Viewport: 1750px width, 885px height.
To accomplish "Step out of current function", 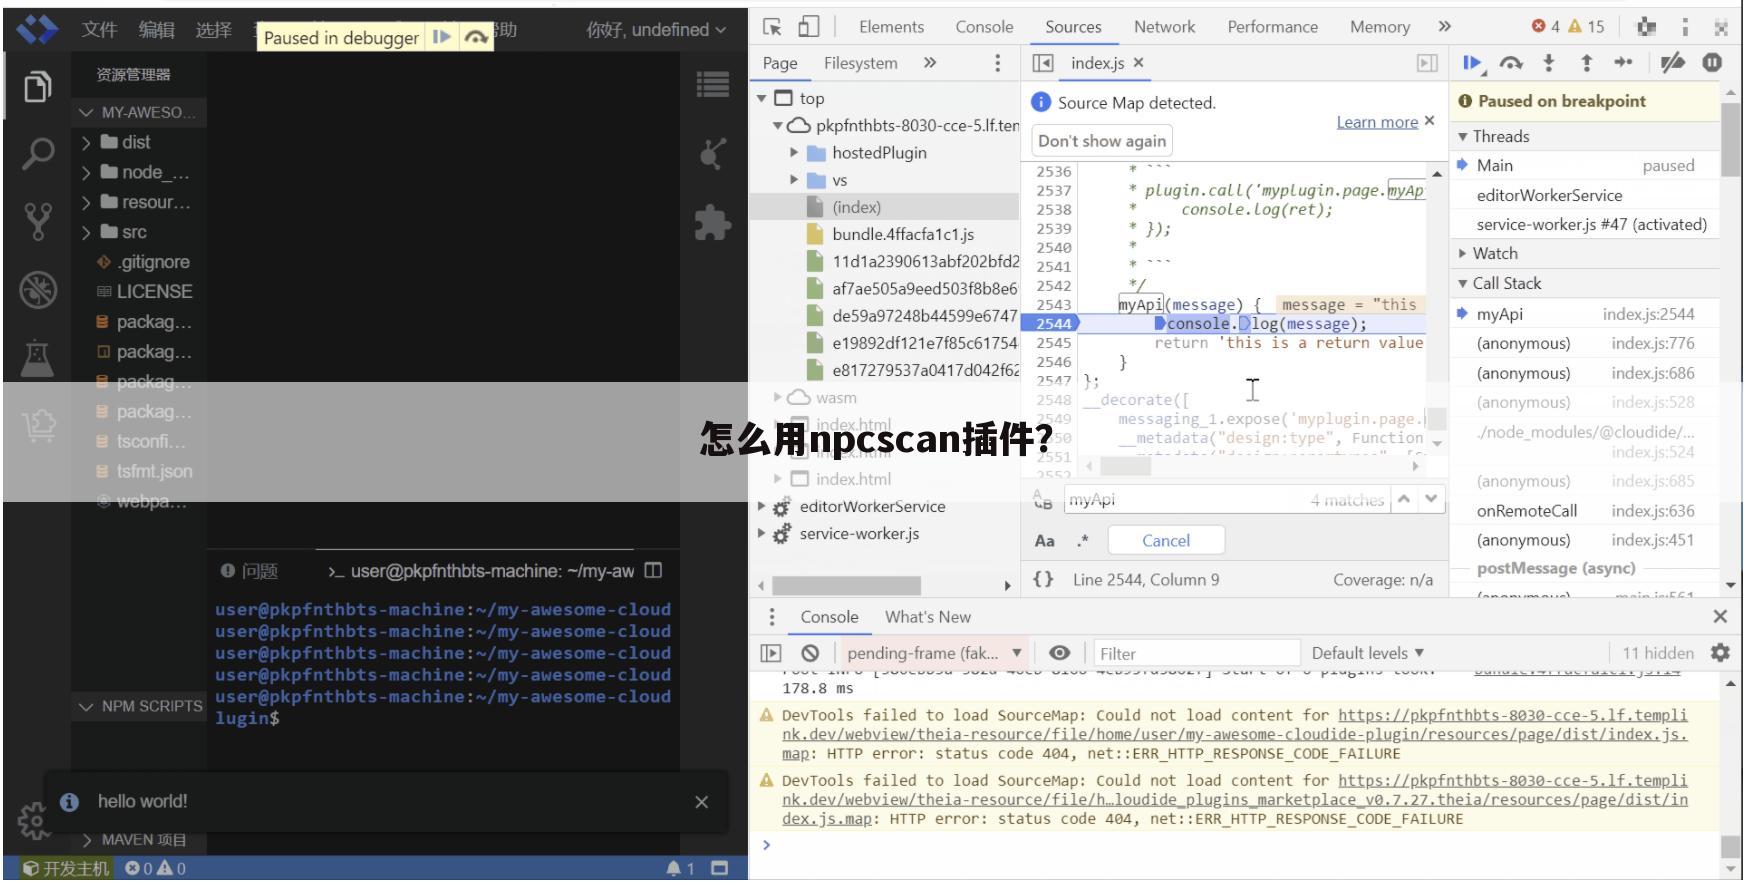I will tap(1586, 63).
